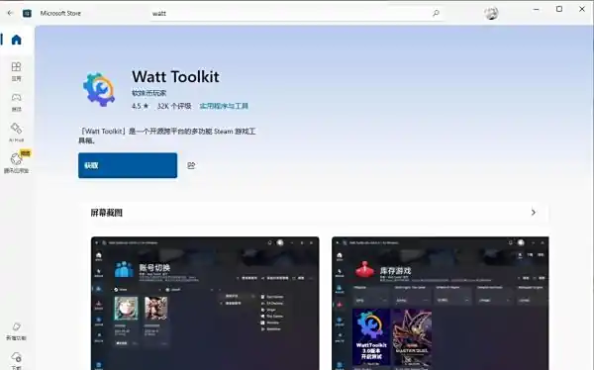Click the Microsoft Store logo icon
The width and height of the screenshot is (594, 370).
tap(27, 13)
